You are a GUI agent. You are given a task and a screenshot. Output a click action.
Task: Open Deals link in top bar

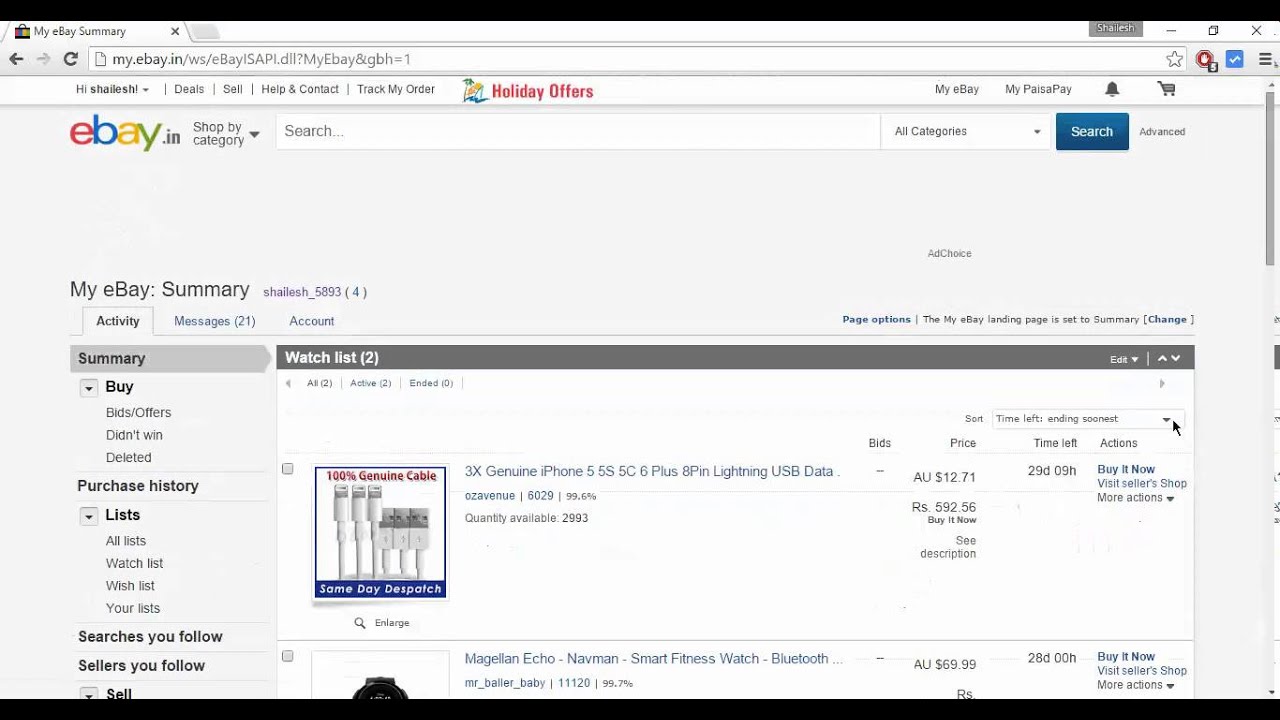189,89
